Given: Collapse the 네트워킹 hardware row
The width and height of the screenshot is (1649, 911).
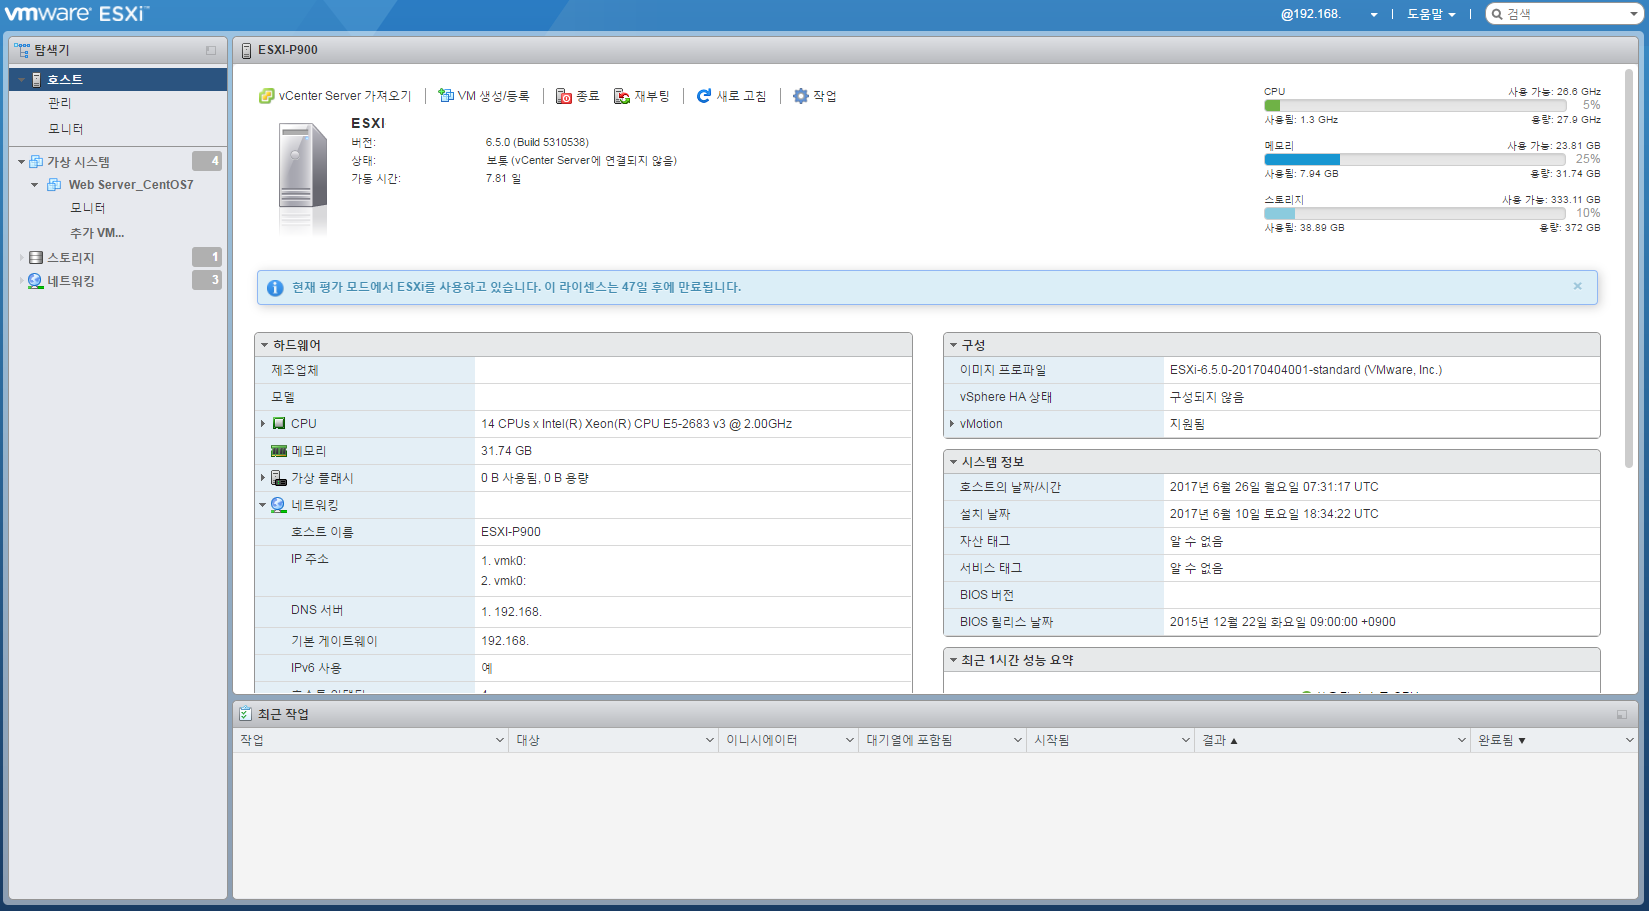Looking at the screenshot, I should [x=263, y=505].
